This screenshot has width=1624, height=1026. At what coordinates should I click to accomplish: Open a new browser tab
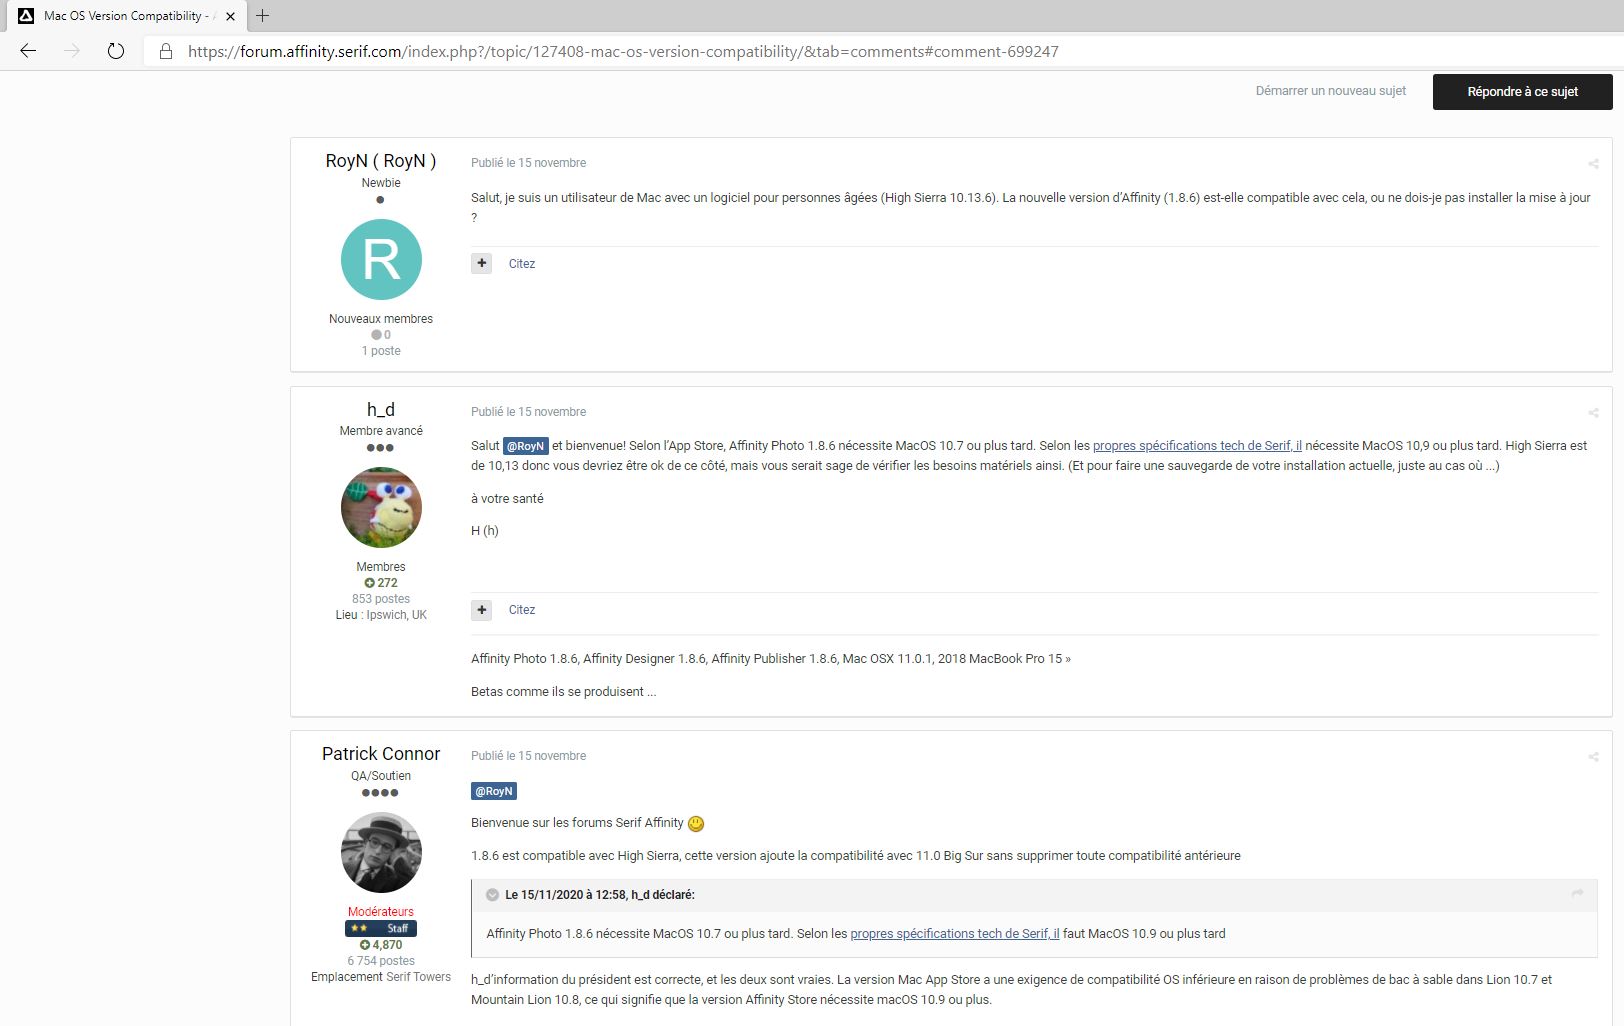pyautogui.click(x=262, y=15)
